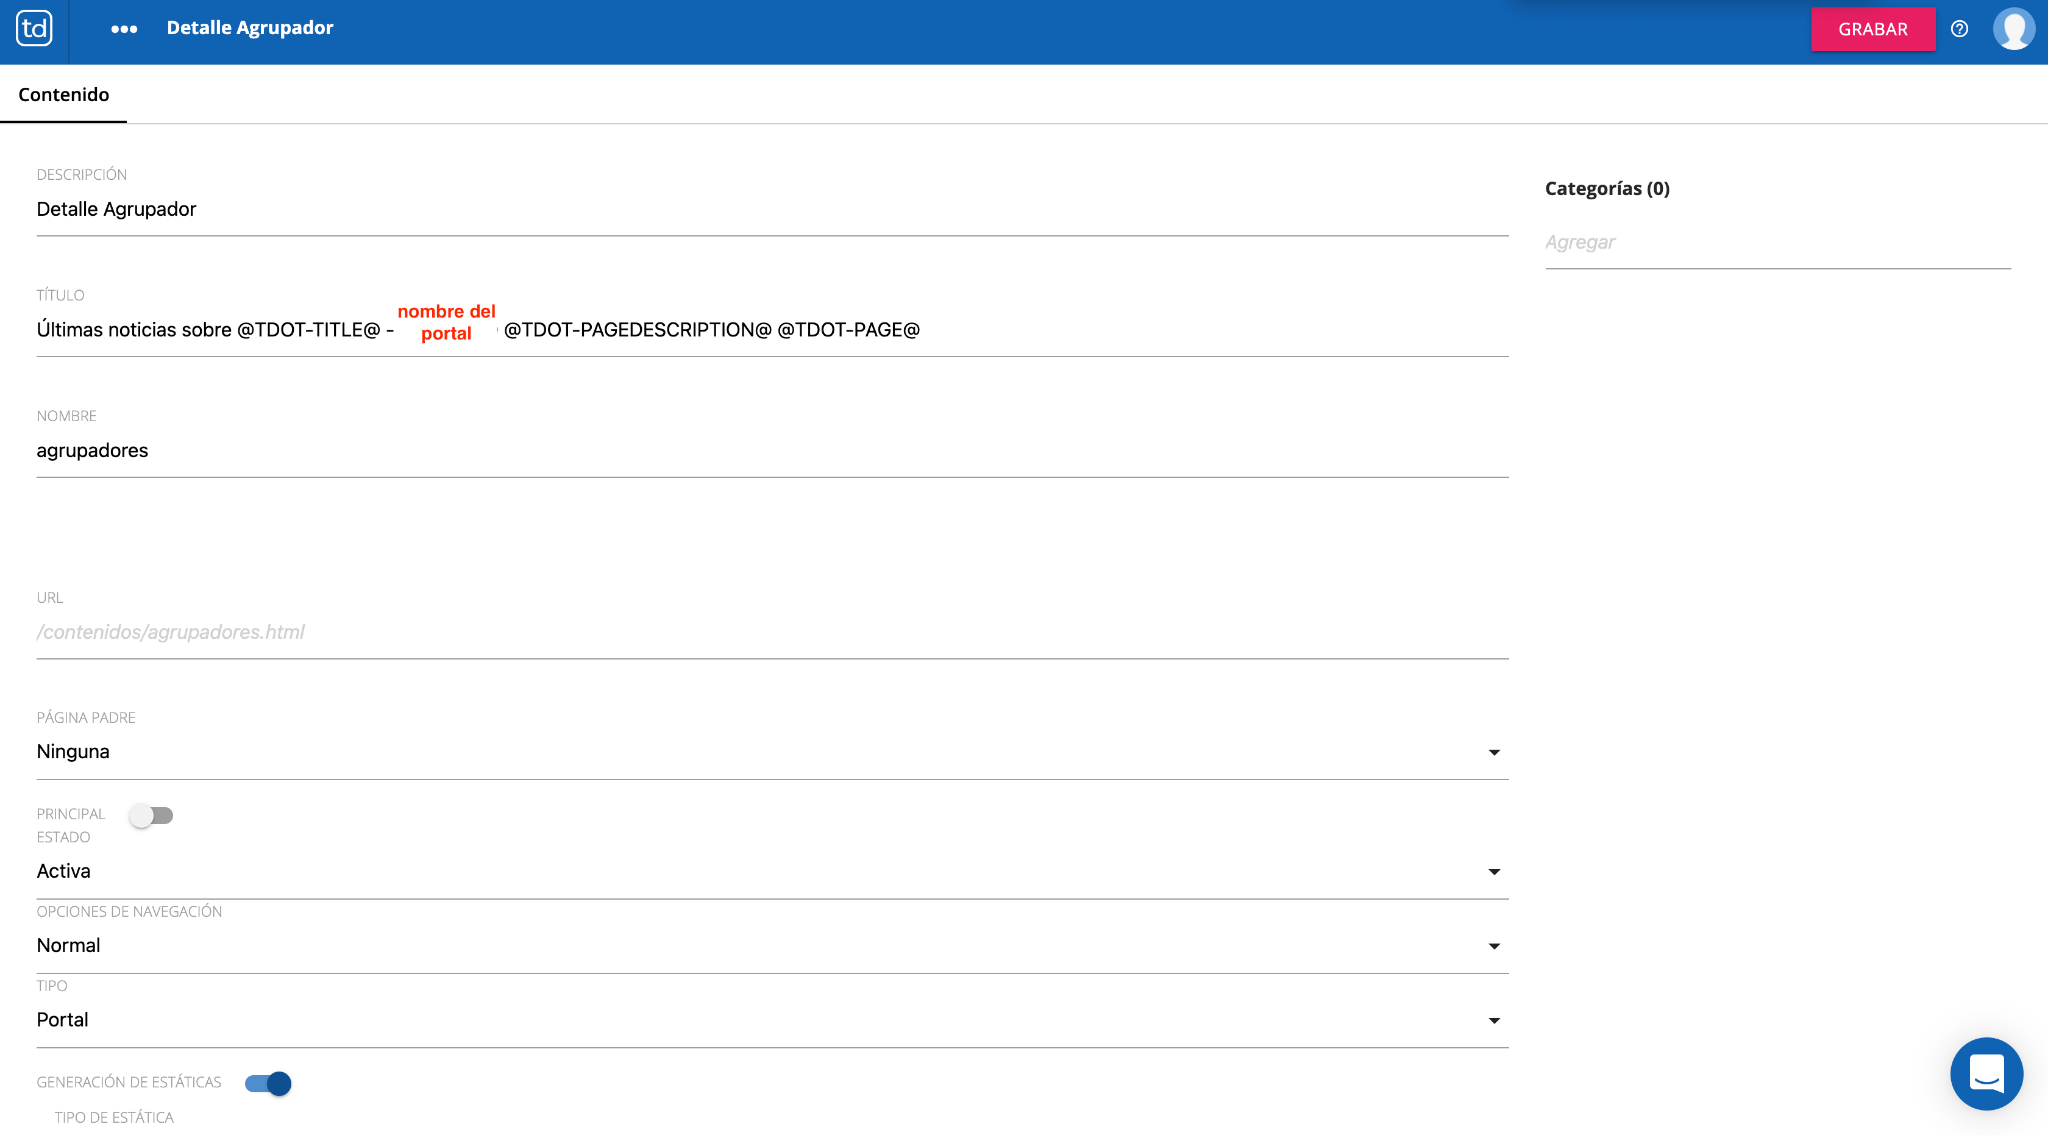Click the Nombre field with agrupadores
Viewport: 2048px width, 1135px height.
point(771,451)
